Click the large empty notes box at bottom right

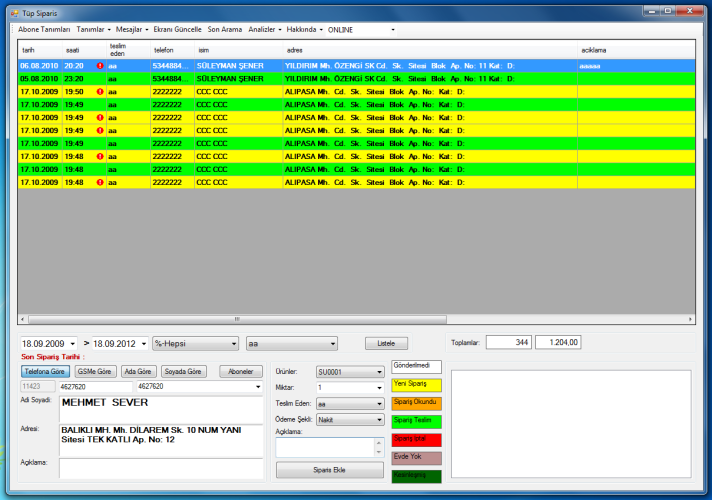tap(571, 424)
